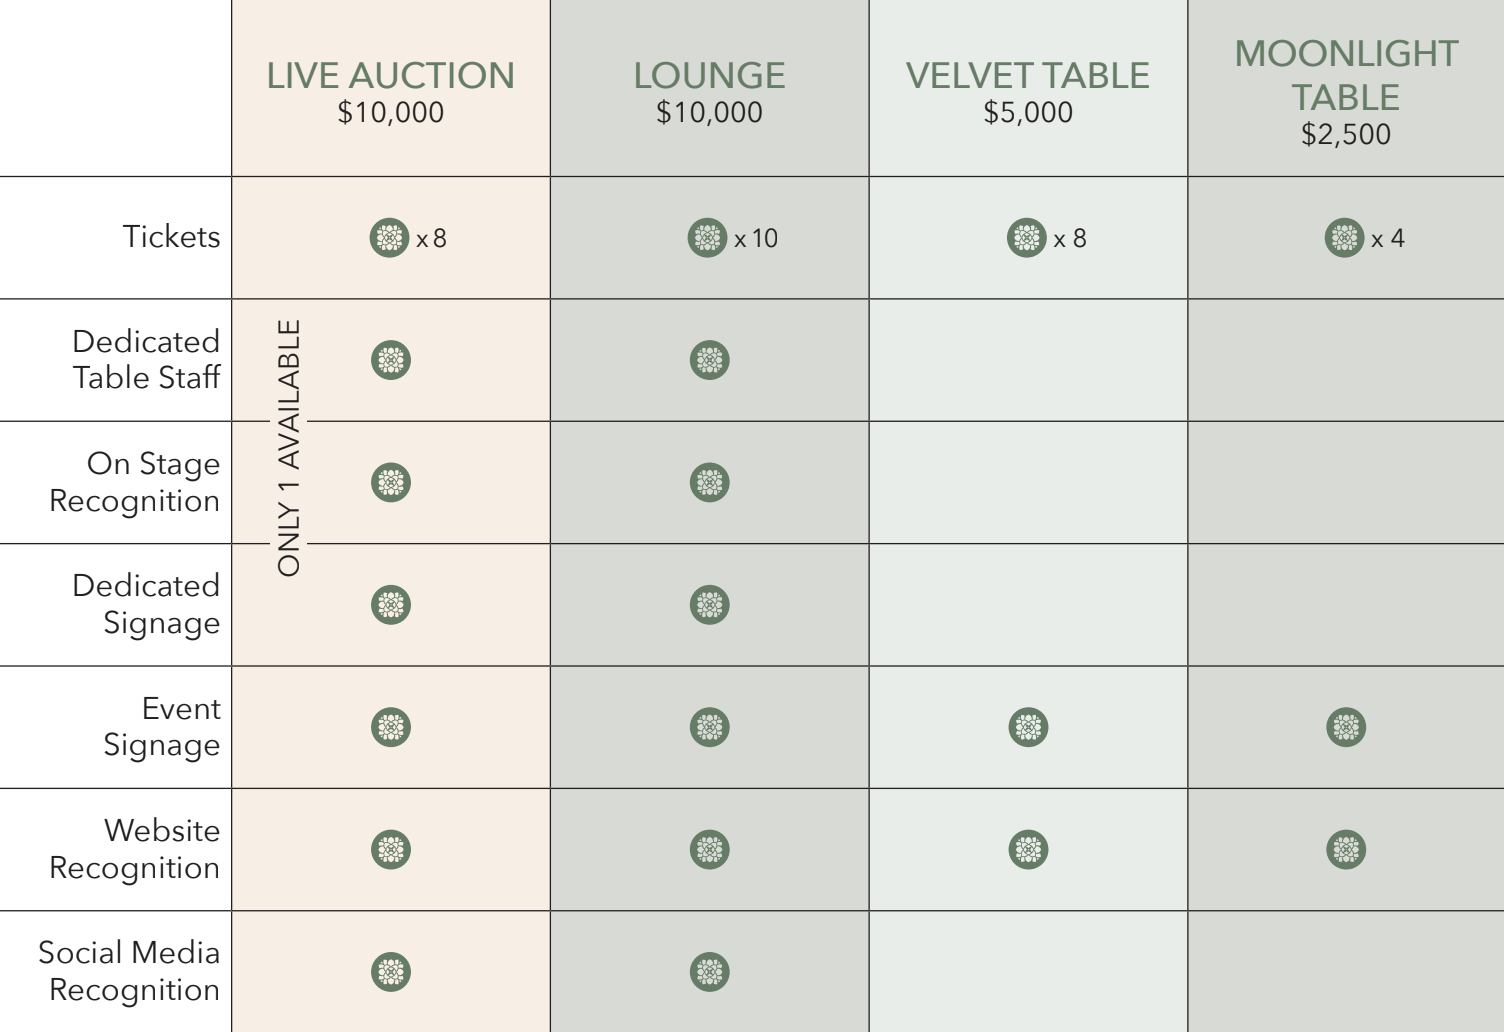Click the VELVET TABLE heading

coord(1028,76)
